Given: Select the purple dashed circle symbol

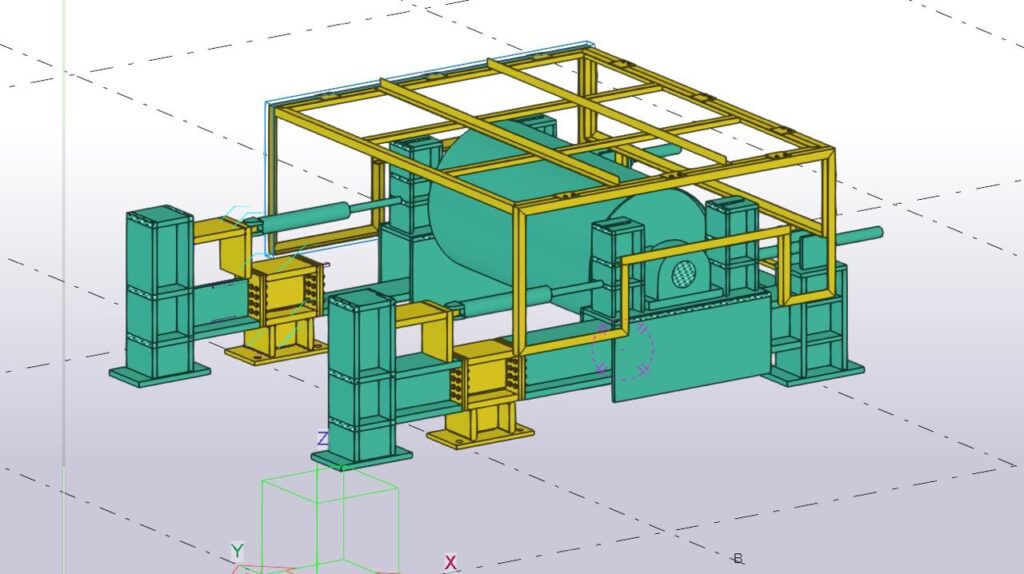Looking at the screenshot, I should 623,349.
